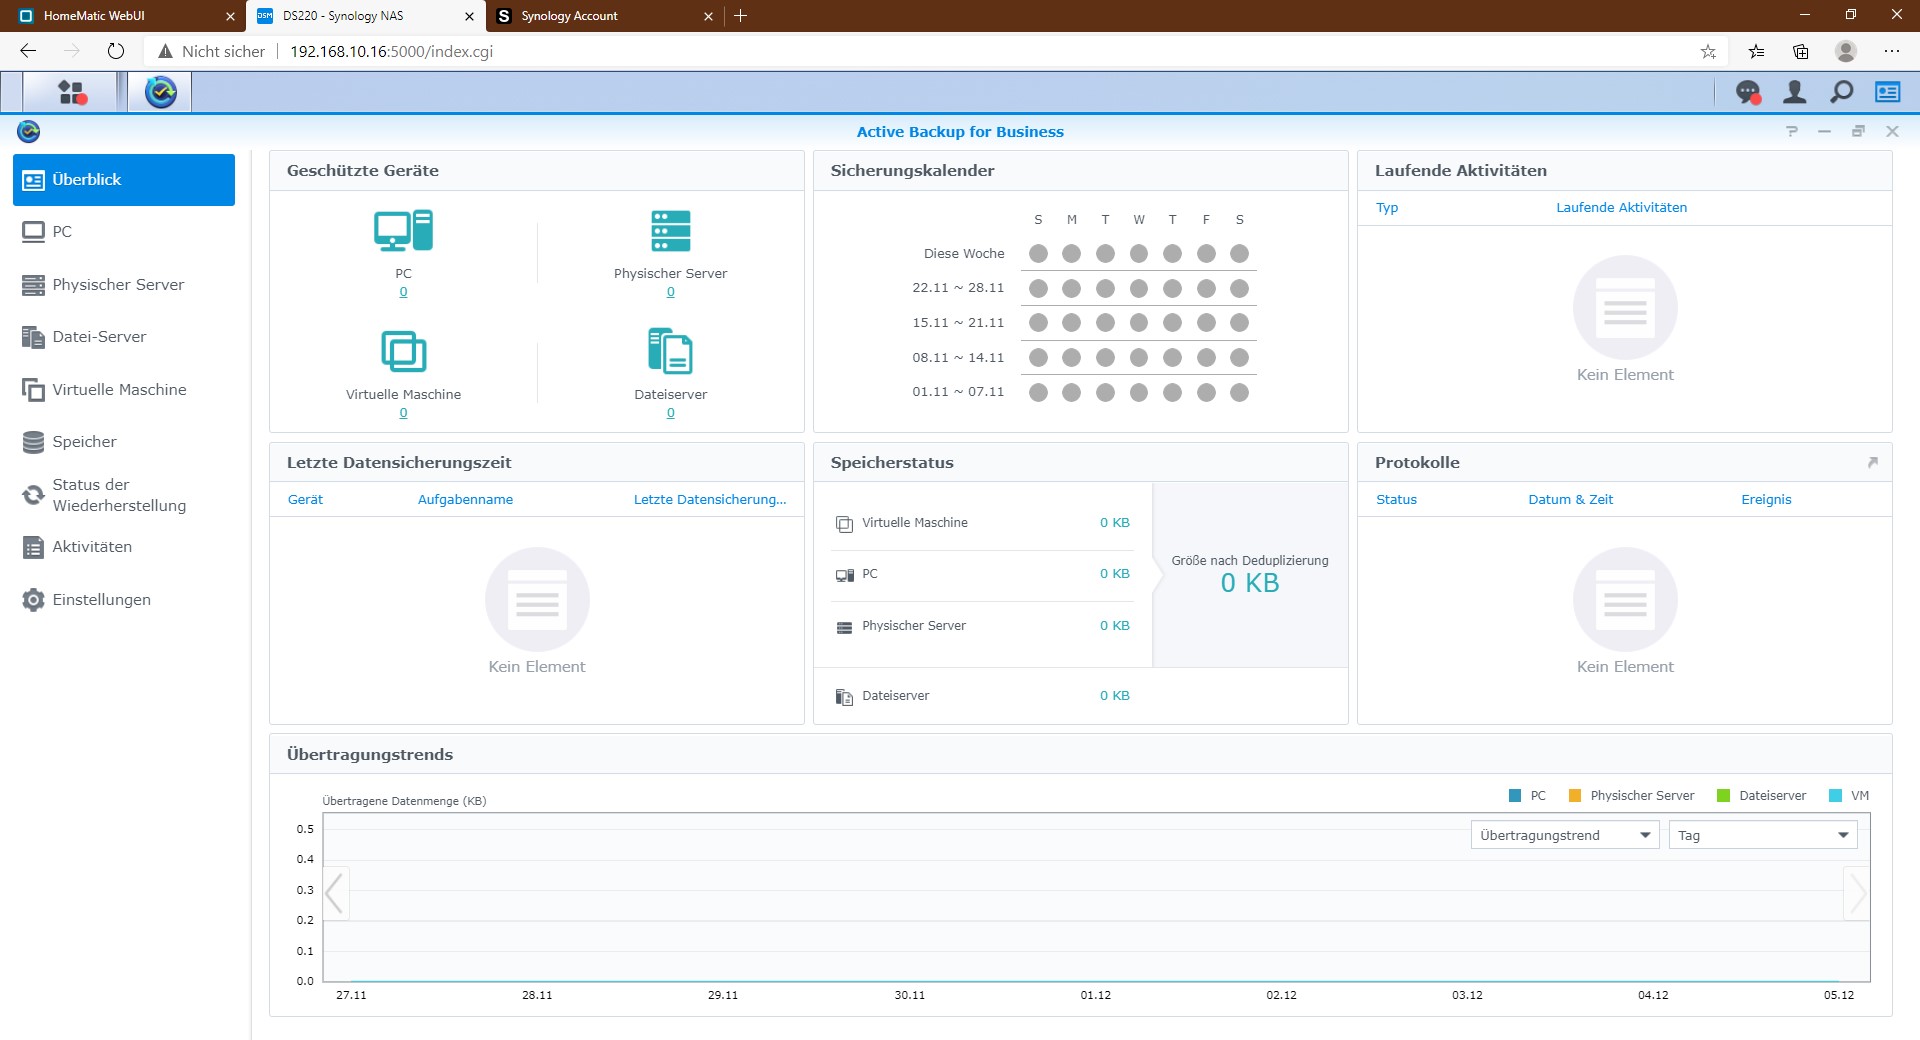Switch to Synology Account tab
This screenshot has width=1920, height=1040.
(603, 16)
